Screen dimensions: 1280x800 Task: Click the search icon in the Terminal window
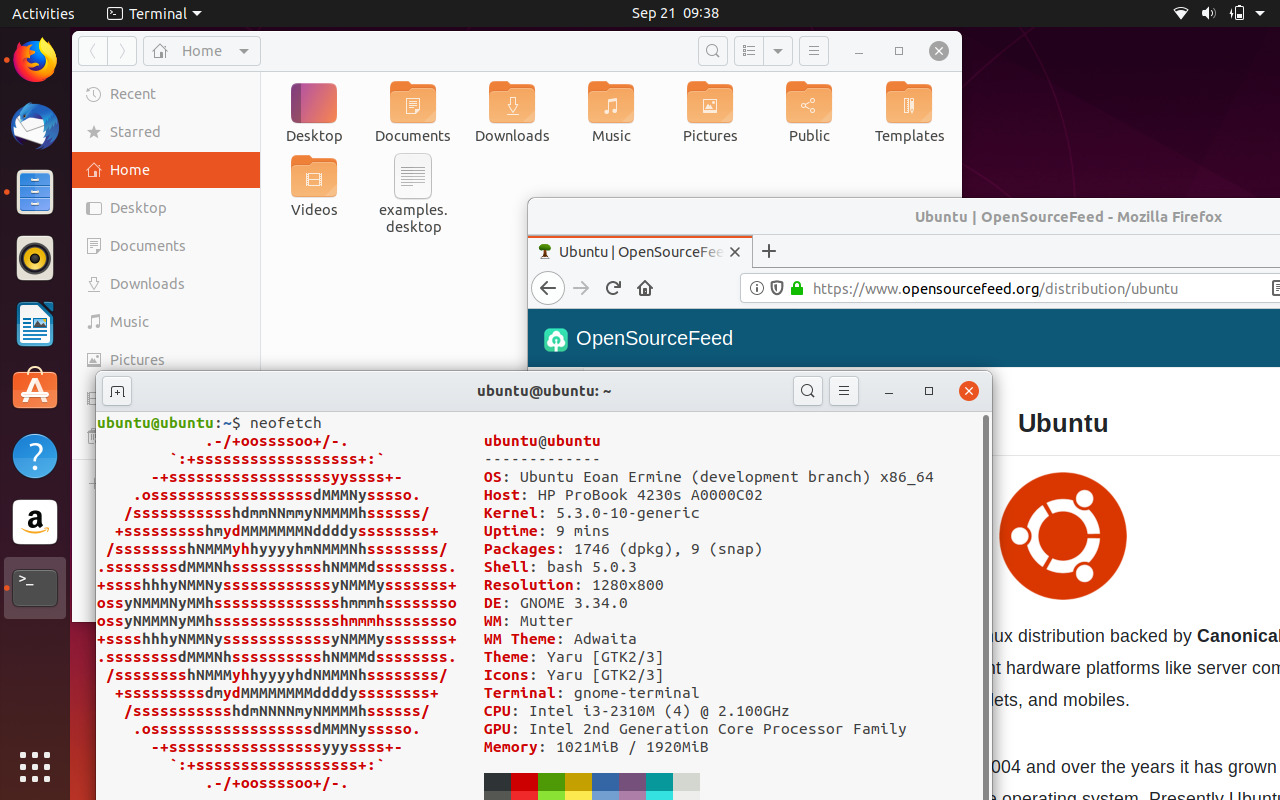click(808, 391)
